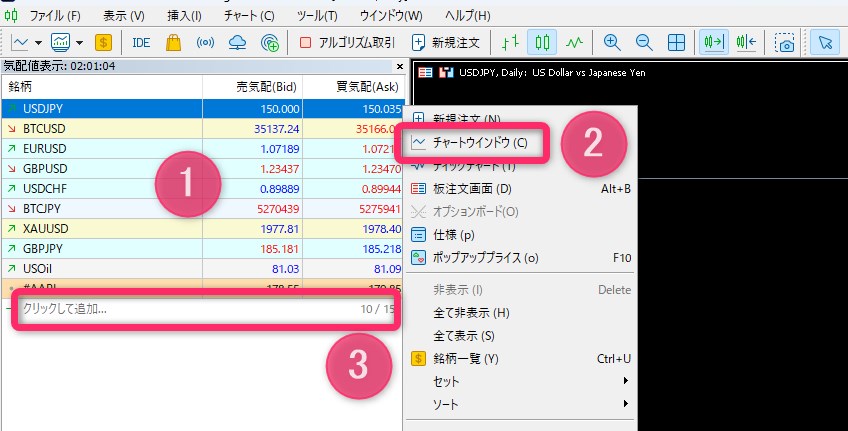Open the ファイル (F) menu
Image resolution: width=848 pixels, height=431 pixels.
[55, 16]
